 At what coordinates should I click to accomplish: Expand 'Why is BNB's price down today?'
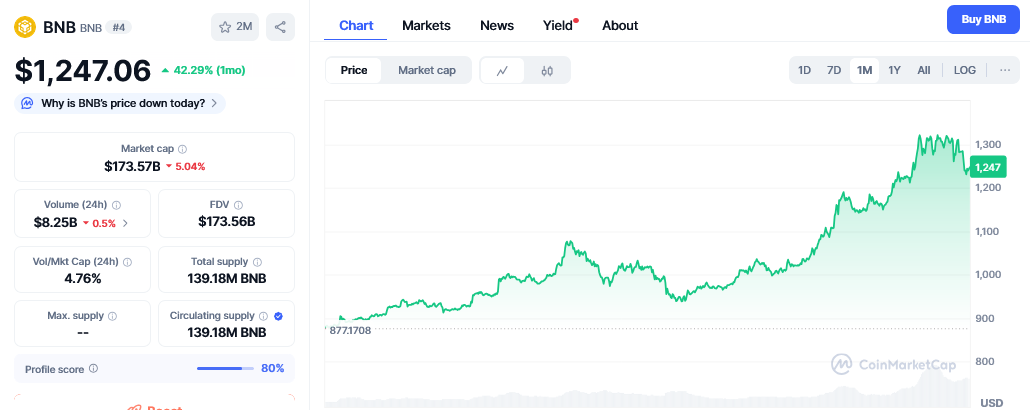pyautogui.click(x=120, y=103)
